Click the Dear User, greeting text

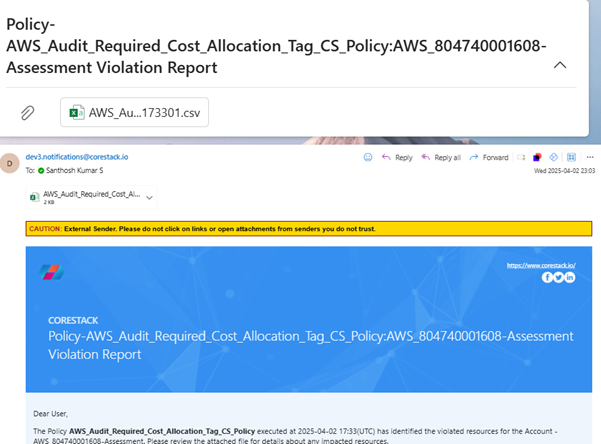coord(50,414)
